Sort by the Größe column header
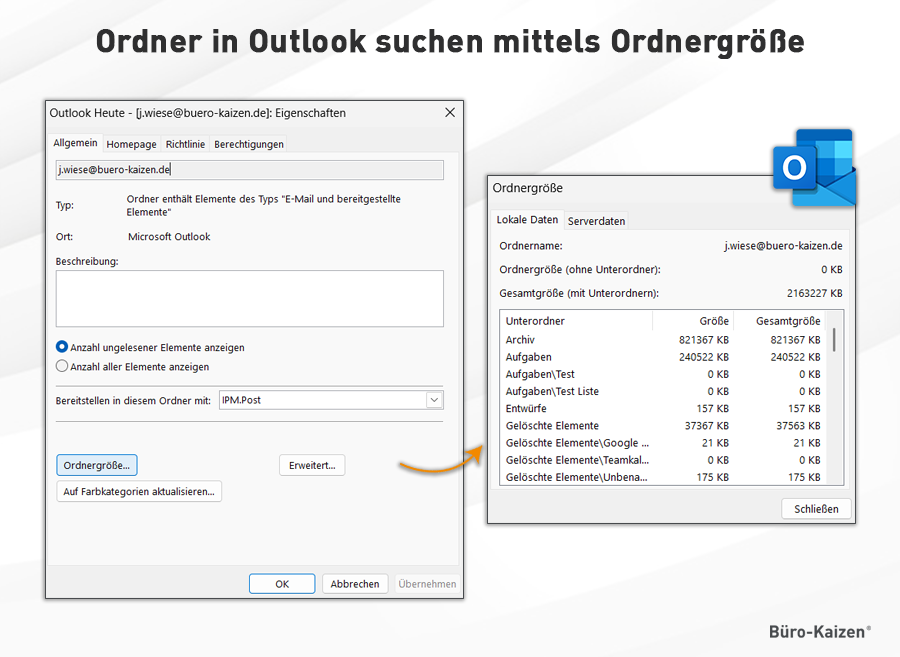The height and width of the screenshot is (657, 900). pyautogui.click(x=693, y=321)
